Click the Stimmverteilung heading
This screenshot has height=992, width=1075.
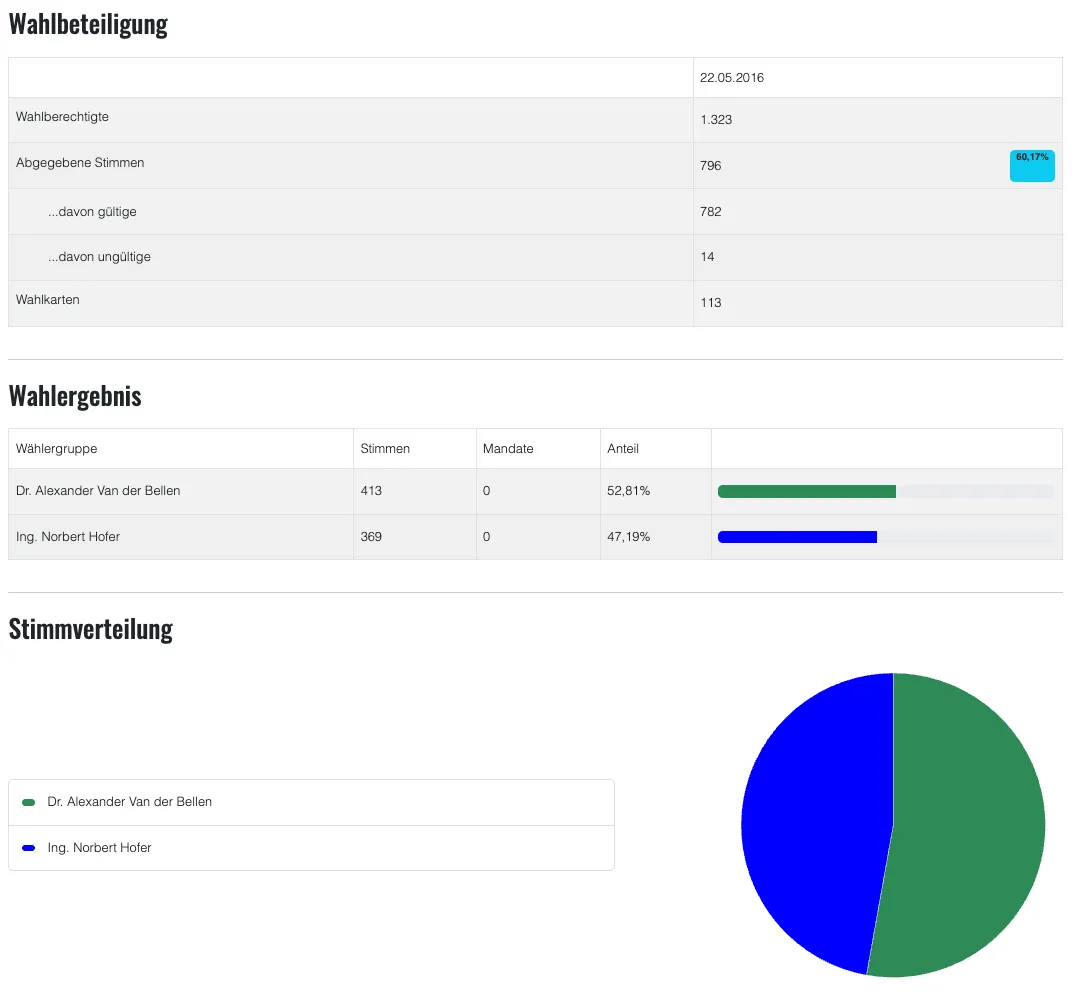90,629
